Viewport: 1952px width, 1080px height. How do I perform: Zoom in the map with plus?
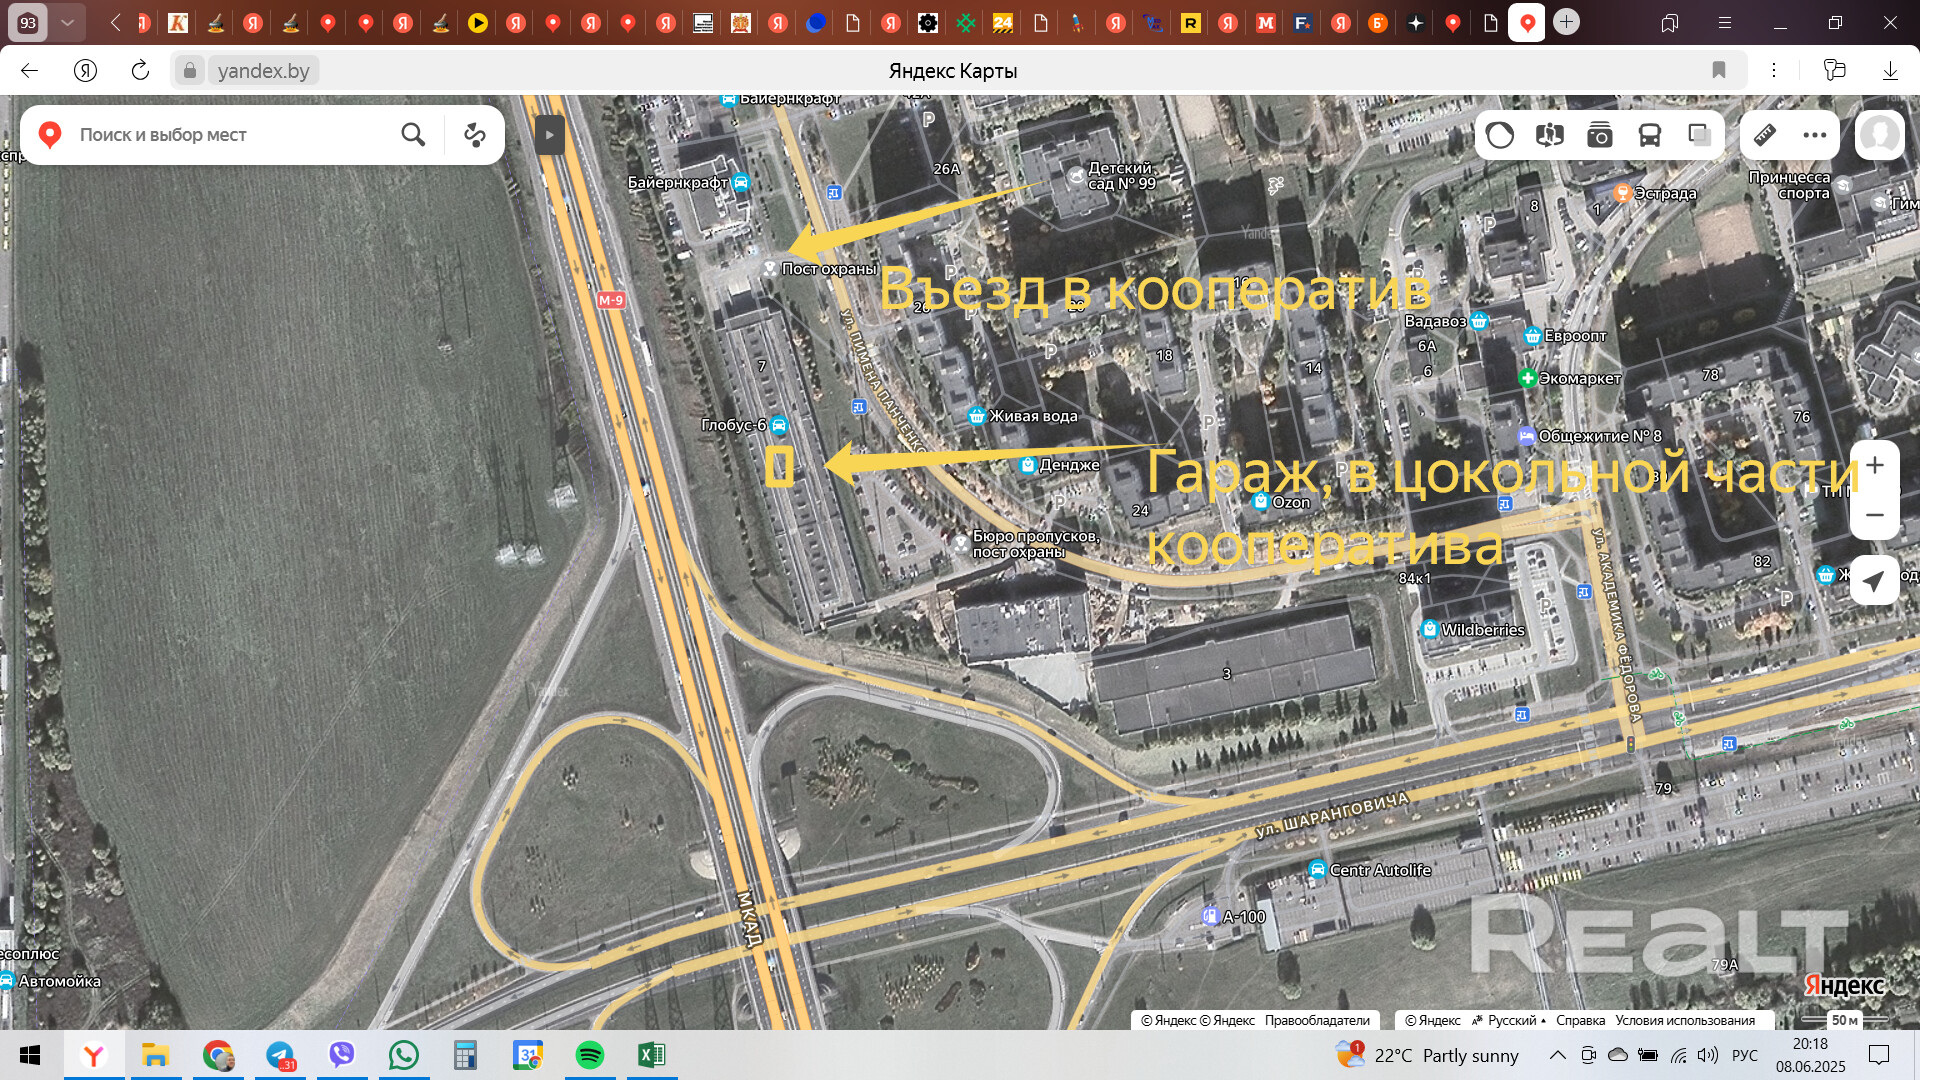[x=1875, y=465]
